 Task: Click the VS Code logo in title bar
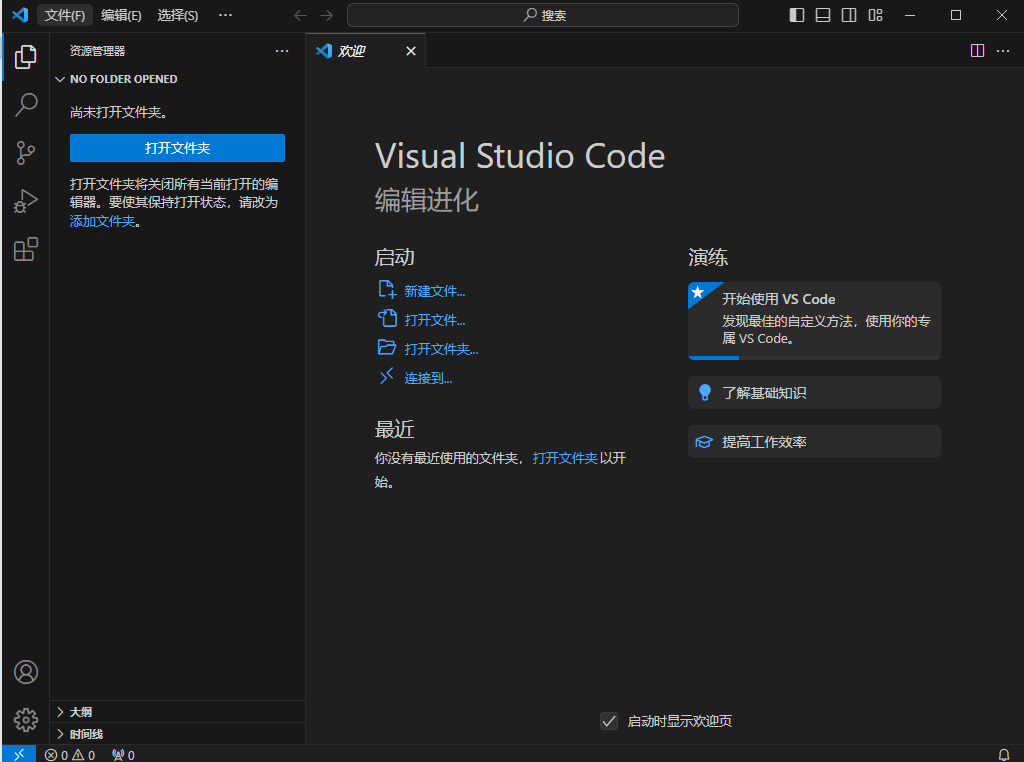click(x=20, y=14)
